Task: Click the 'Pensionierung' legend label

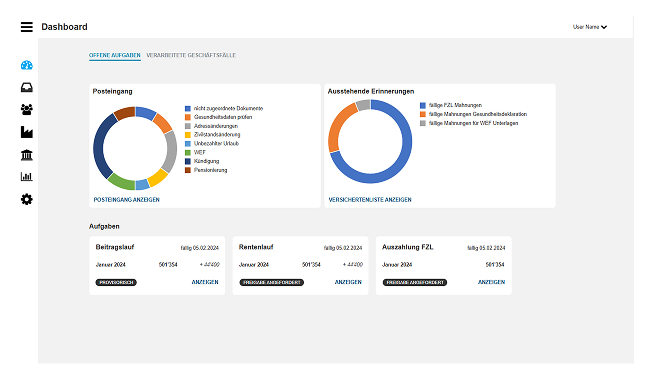Action: click(x=211, y=170)
